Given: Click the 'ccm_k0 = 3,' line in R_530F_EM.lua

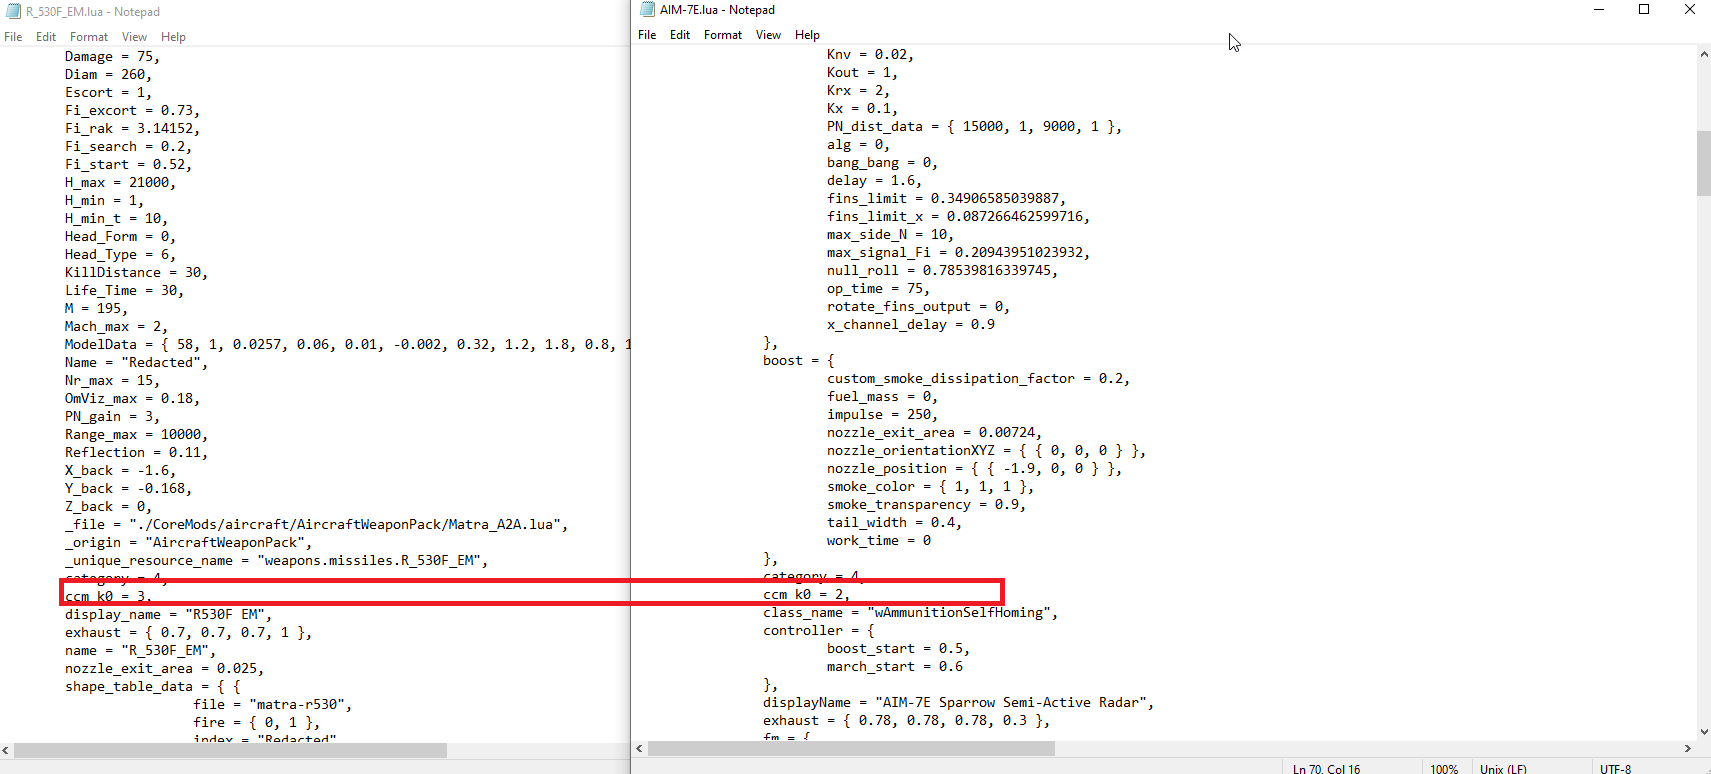Looking at the screenshot, I should click(x=109, y=596).
